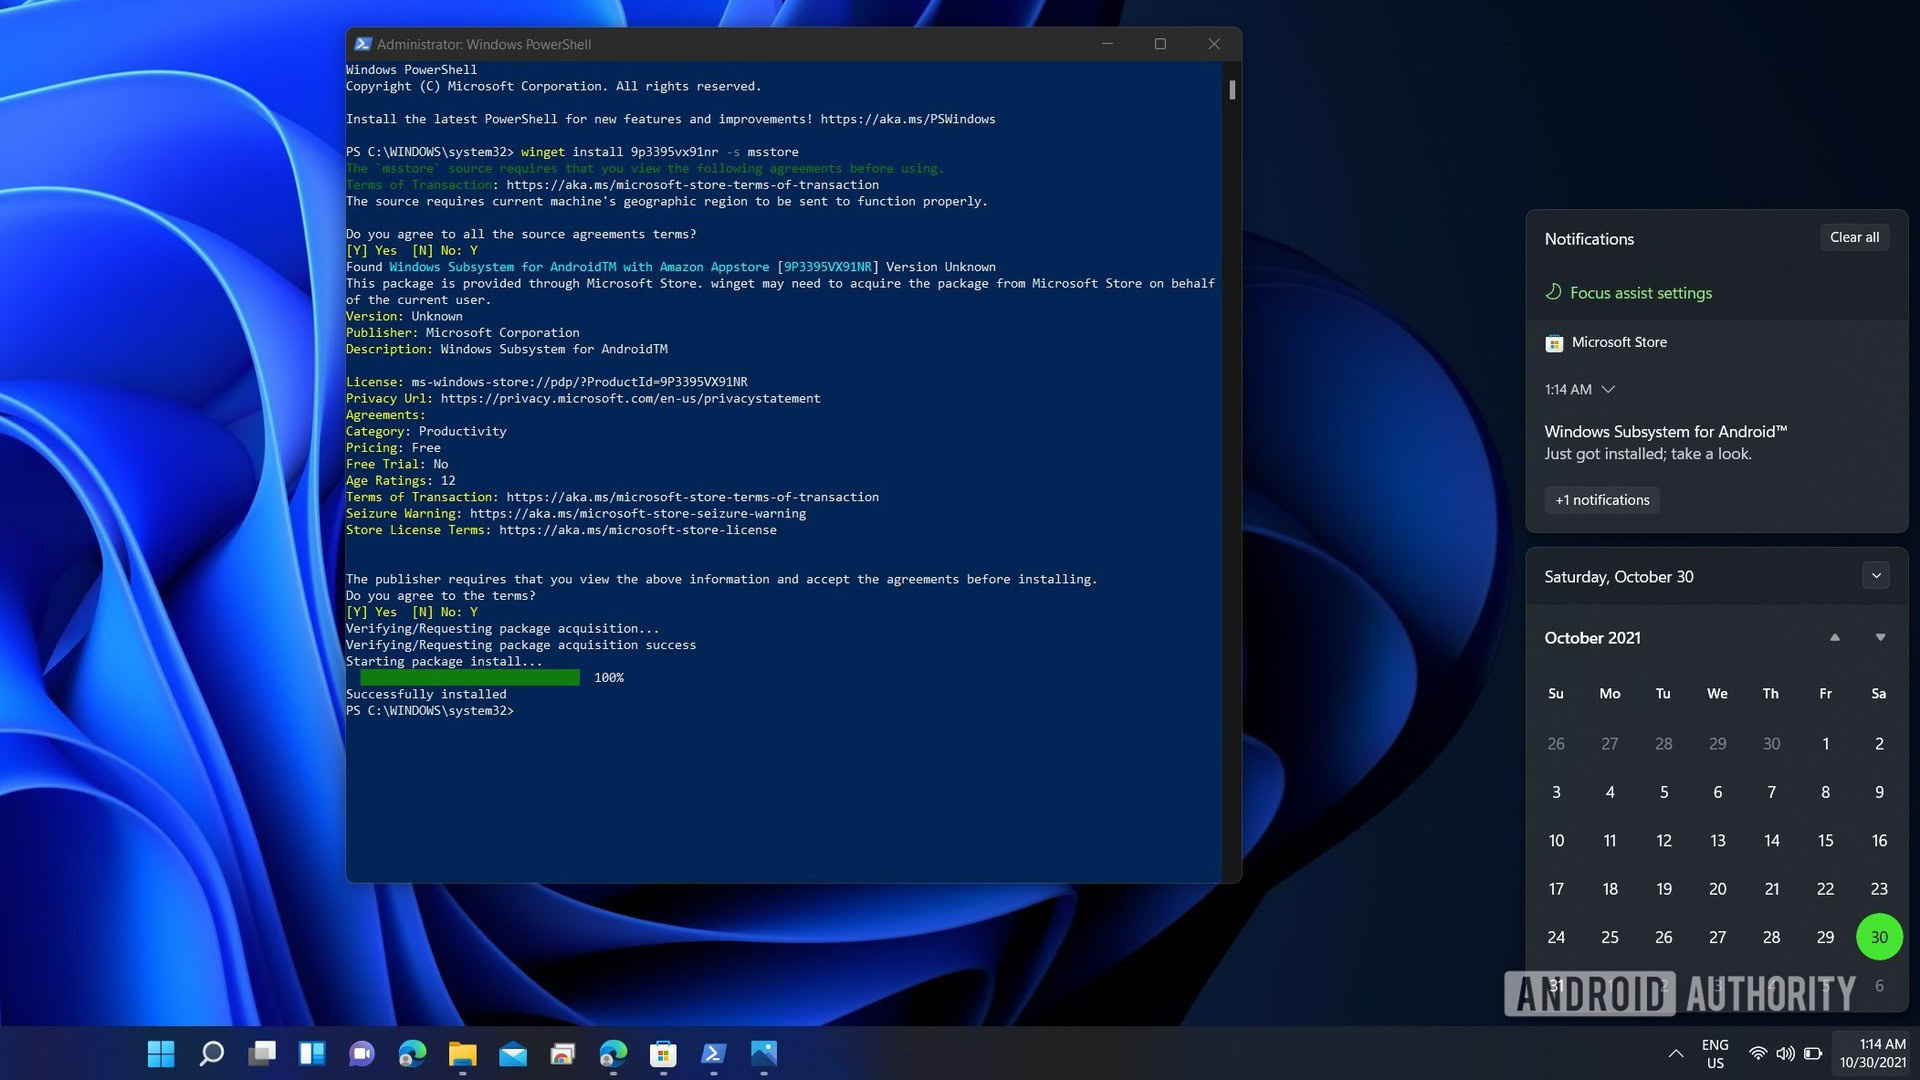
Task: Open File Explorer from taskbar
Action: (462, 1053)
